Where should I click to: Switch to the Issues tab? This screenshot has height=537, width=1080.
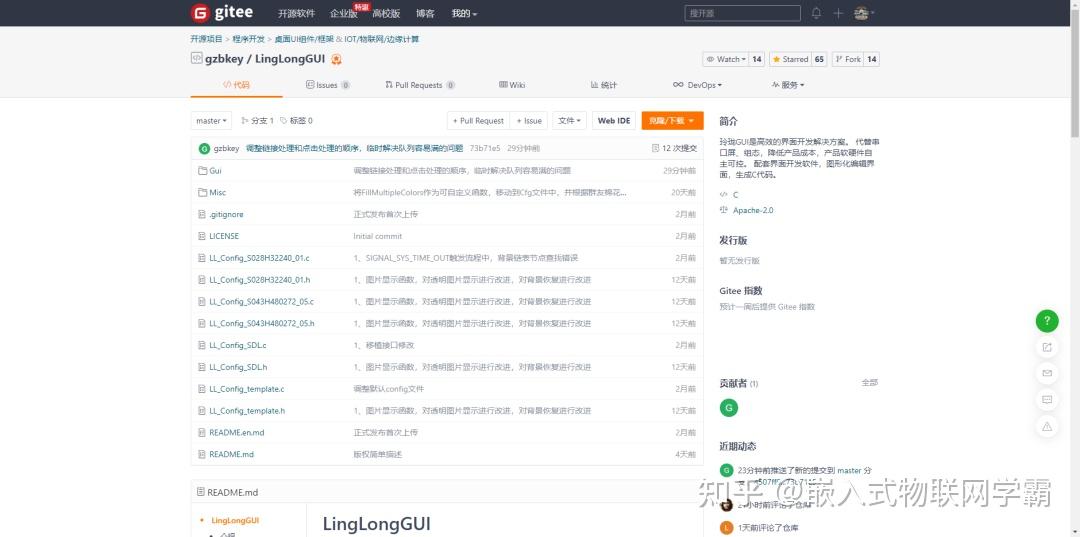[x=328, y=85]
